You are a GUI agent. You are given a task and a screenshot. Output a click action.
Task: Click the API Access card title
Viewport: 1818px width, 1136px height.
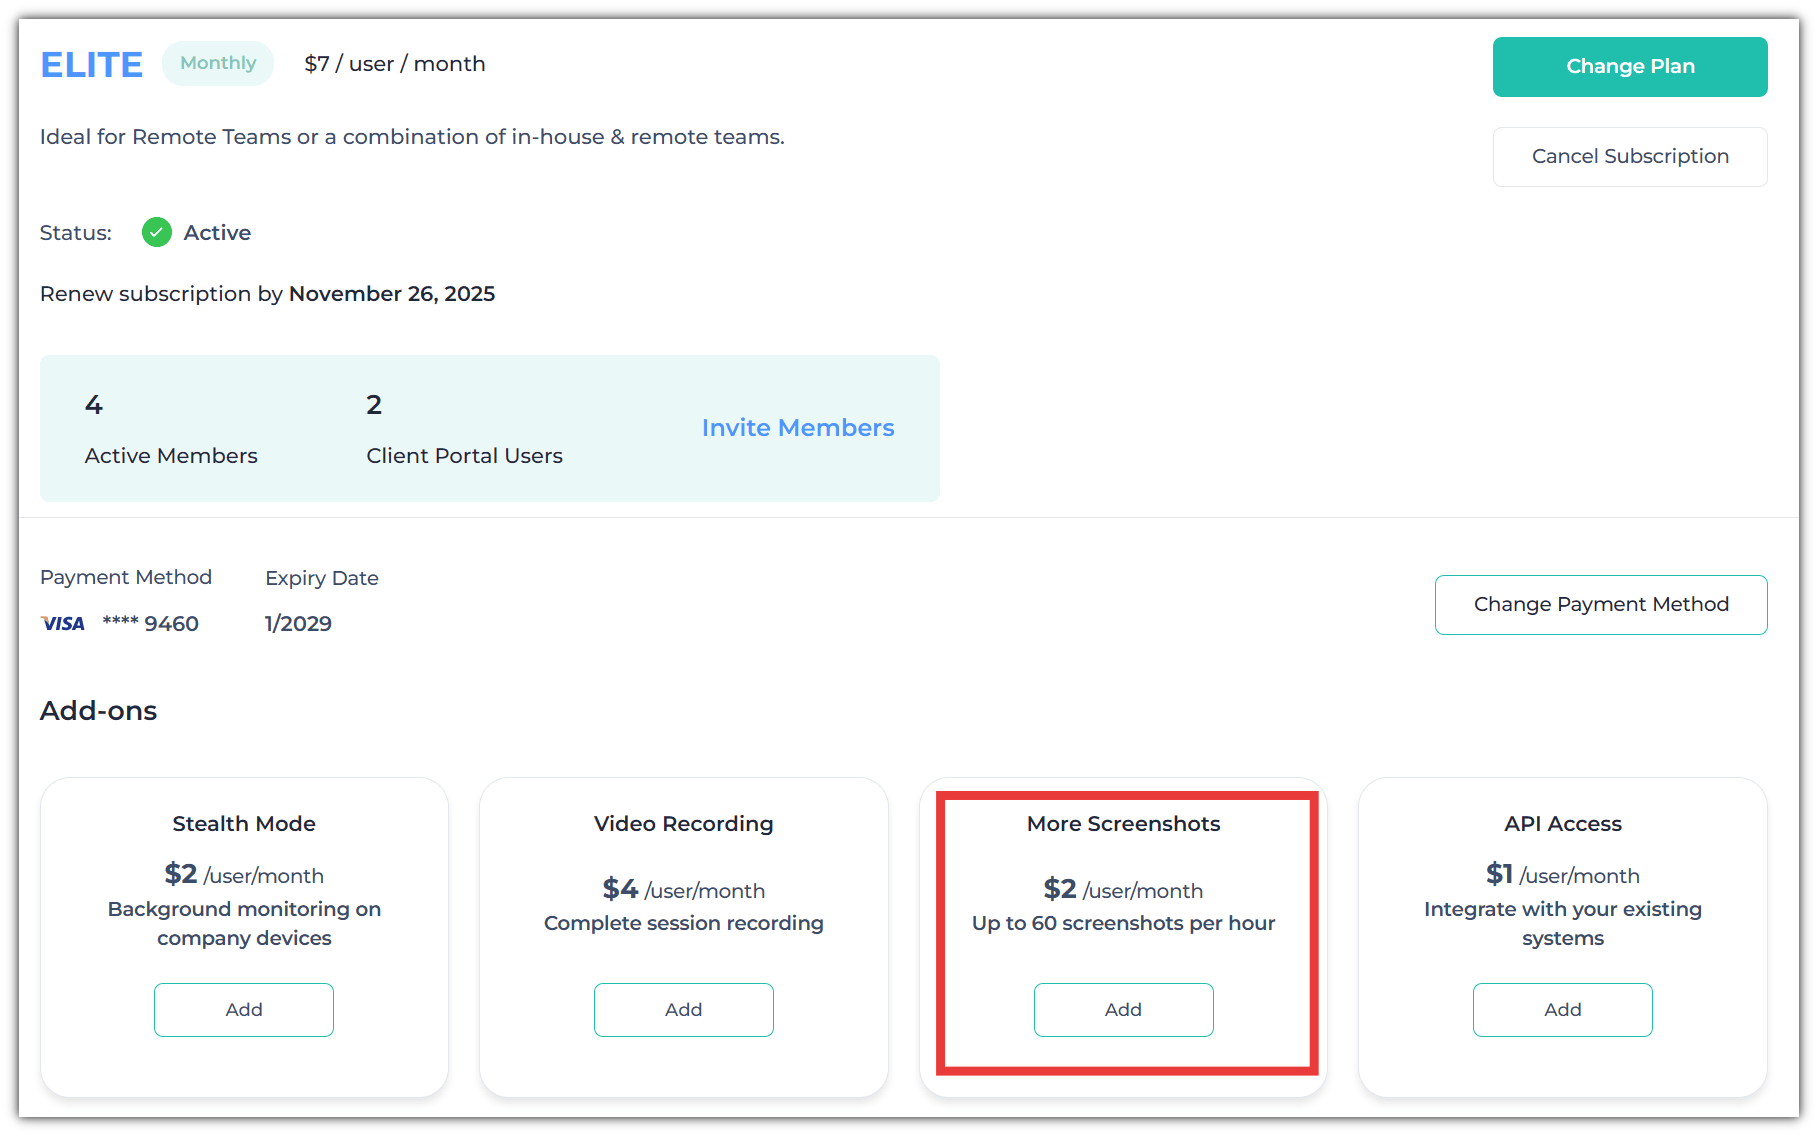[1562, 824]
